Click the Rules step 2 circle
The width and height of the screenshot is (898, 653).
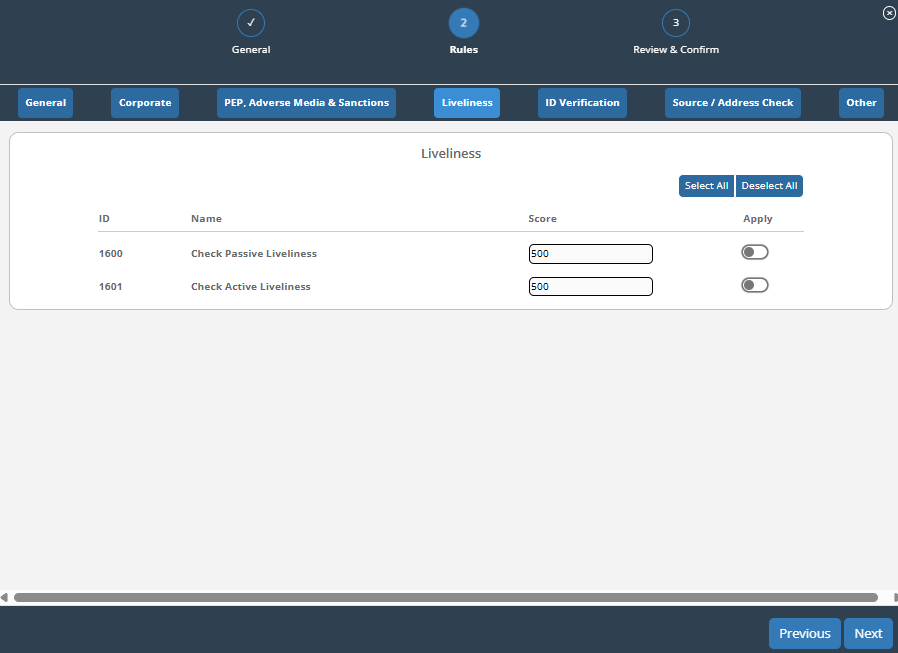click(464, 23)
